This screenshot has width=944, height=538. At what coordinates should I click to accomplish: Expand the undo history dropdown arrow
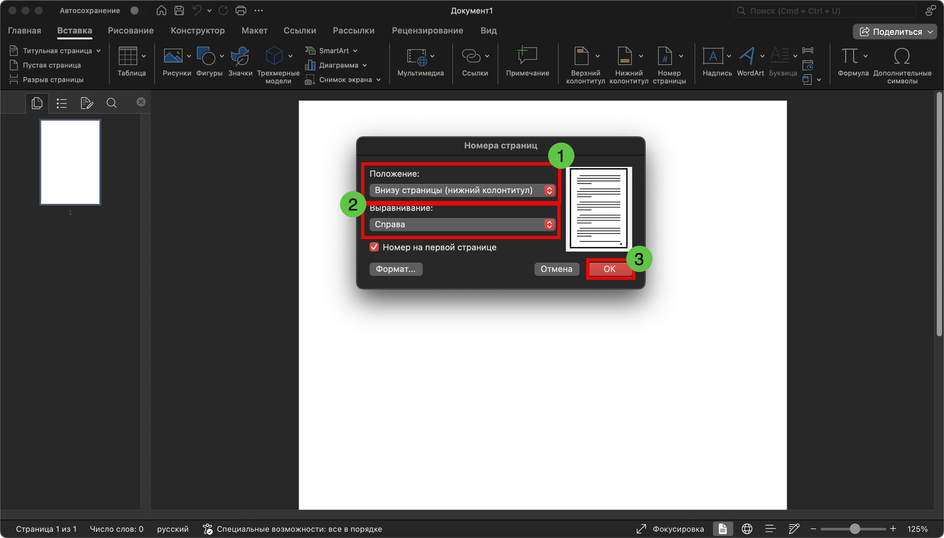[210, 10]
